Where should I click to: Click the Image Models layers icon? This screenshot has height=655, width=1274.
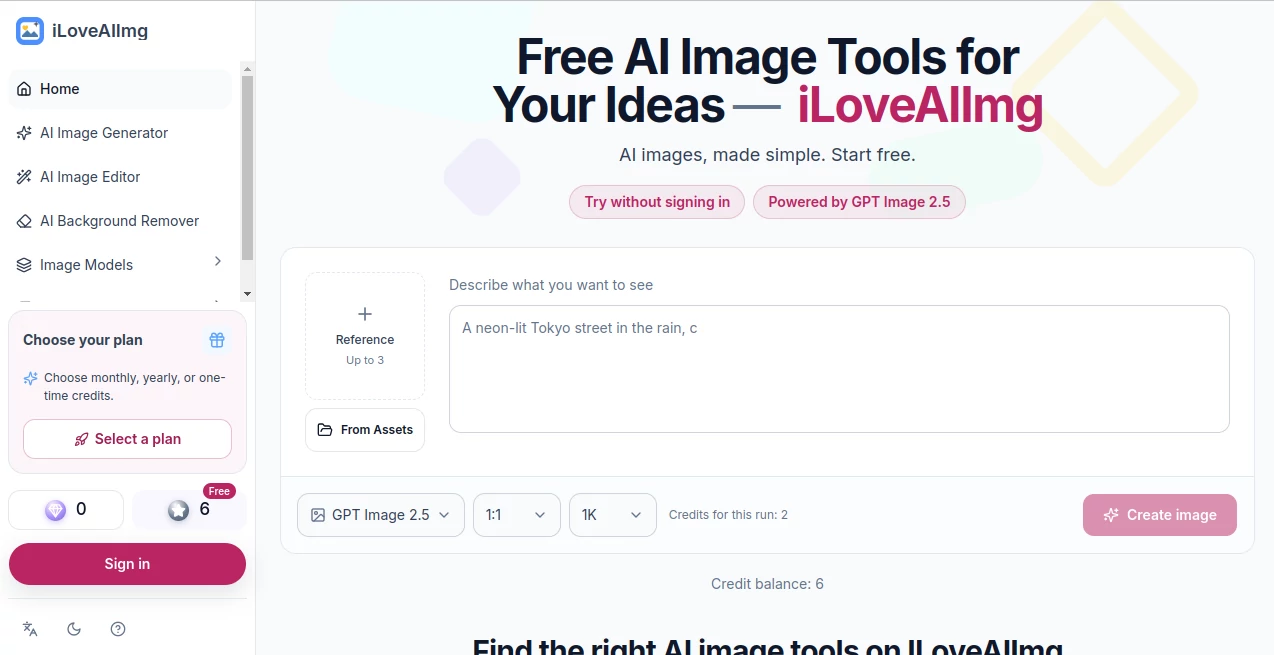25,265
